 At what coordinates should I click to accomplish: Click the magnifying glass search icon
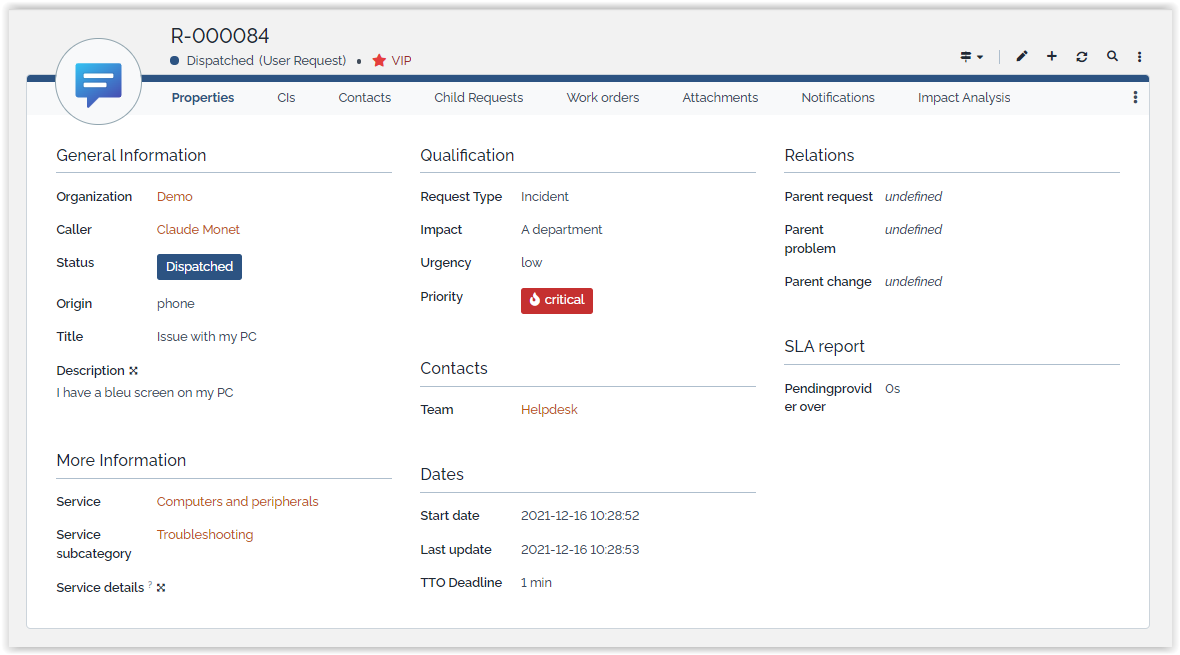point(1111,57)
